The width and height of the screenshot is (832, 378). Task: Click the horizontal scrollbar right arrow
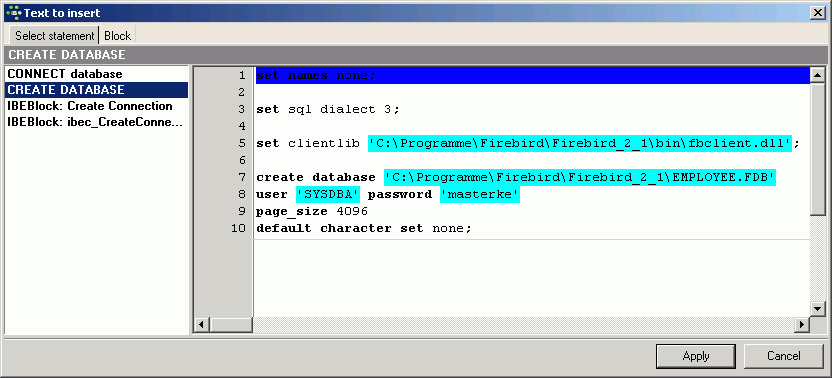click(x=802, y=324)
